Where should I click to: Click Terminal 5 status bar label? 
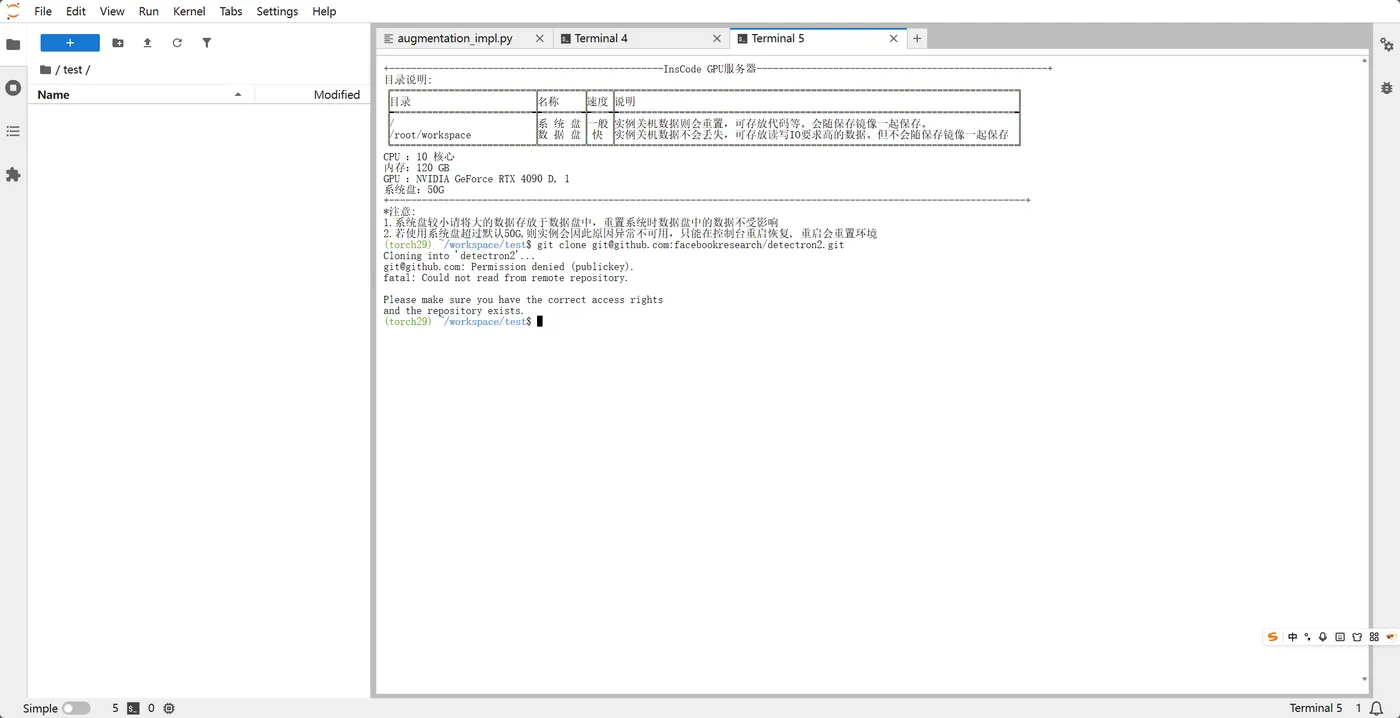click(1316, 708)
